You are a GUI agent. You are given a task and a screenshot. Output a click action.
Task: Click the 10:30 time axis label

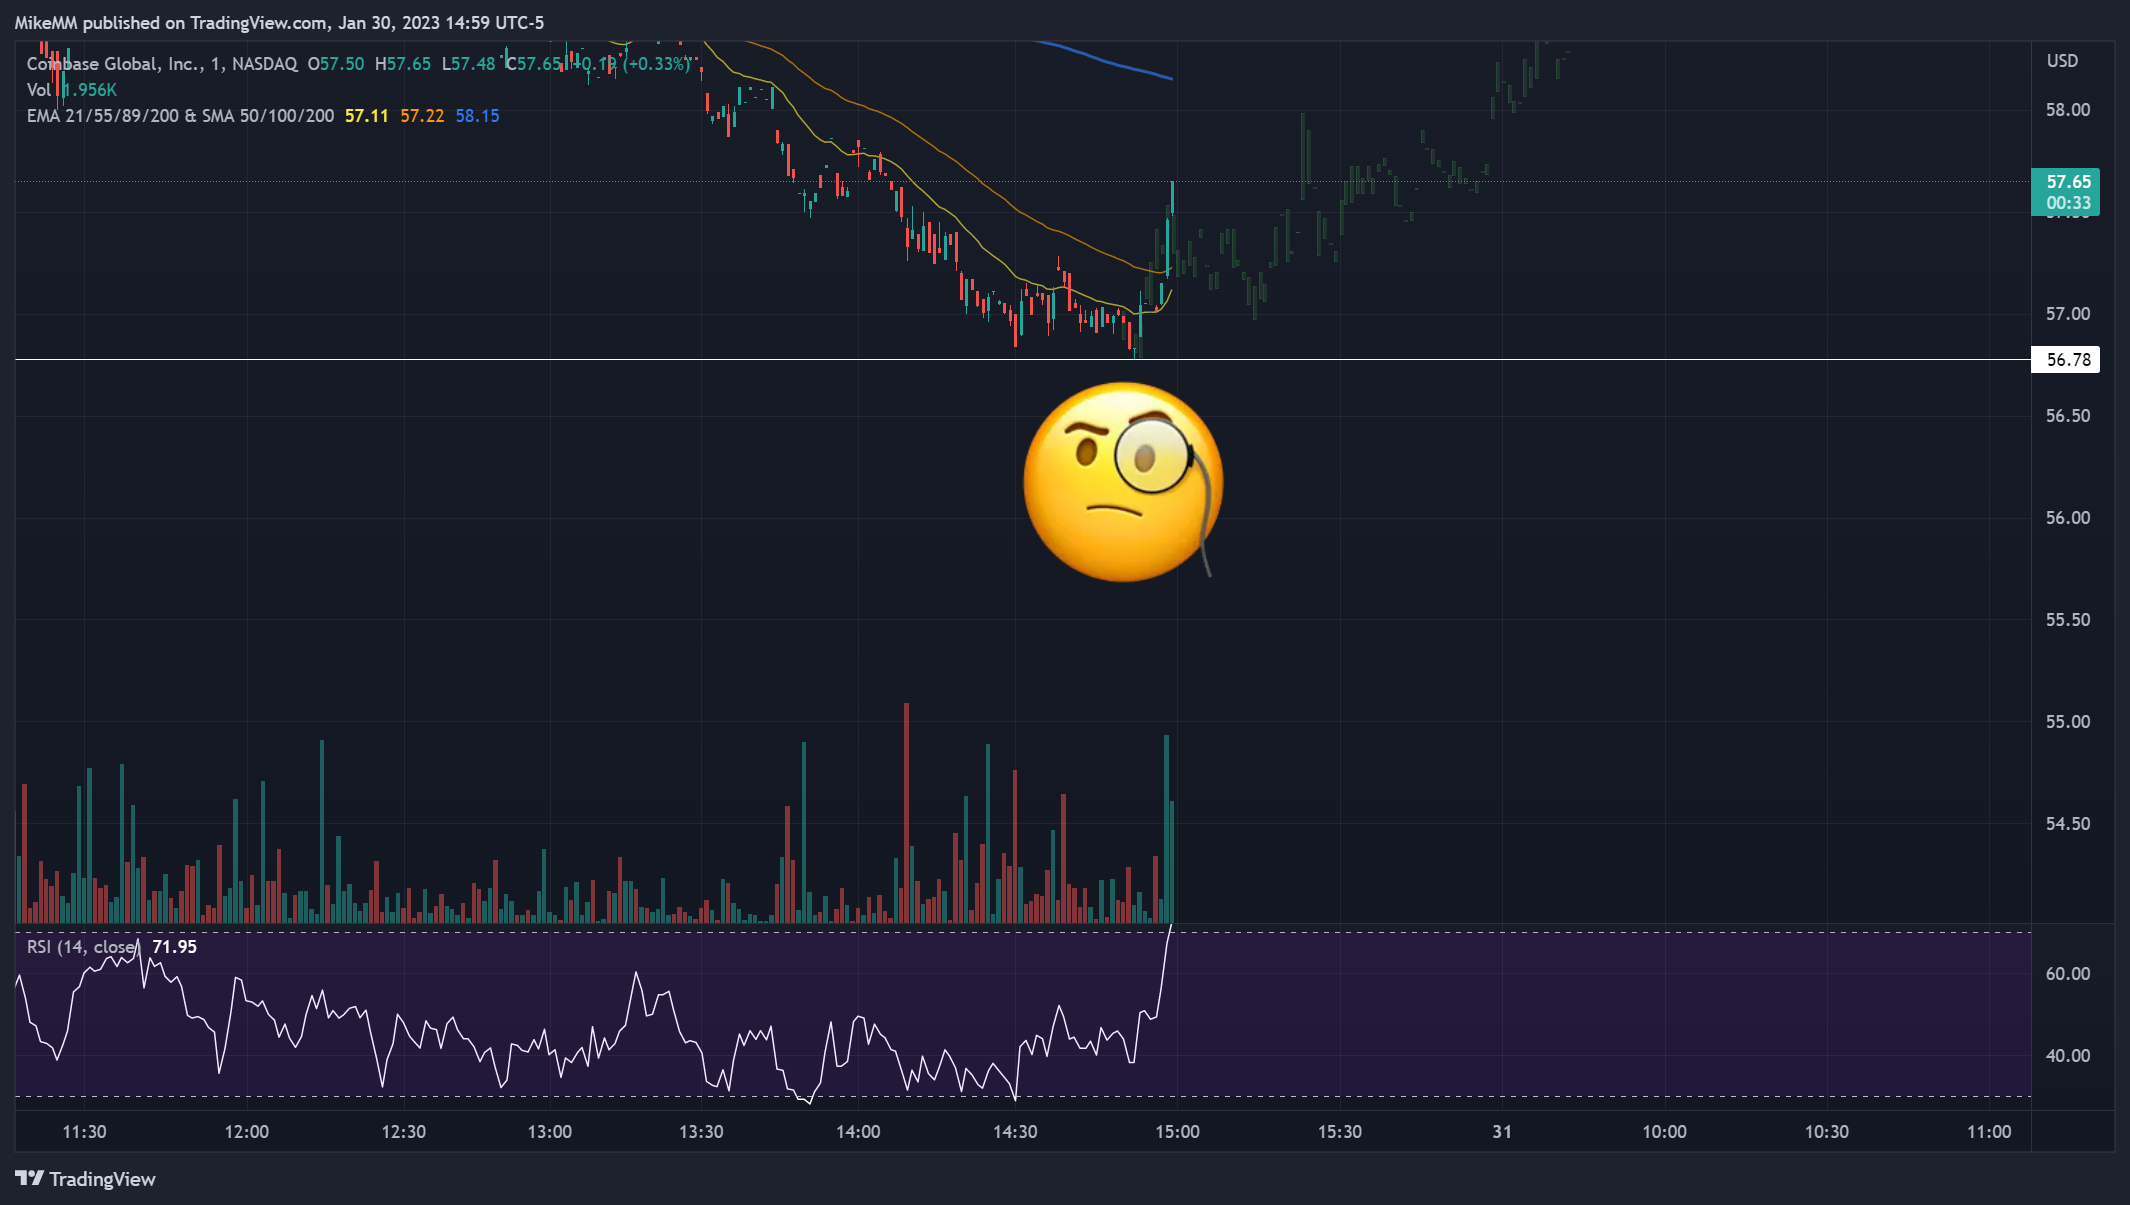pos(1826,1132)
